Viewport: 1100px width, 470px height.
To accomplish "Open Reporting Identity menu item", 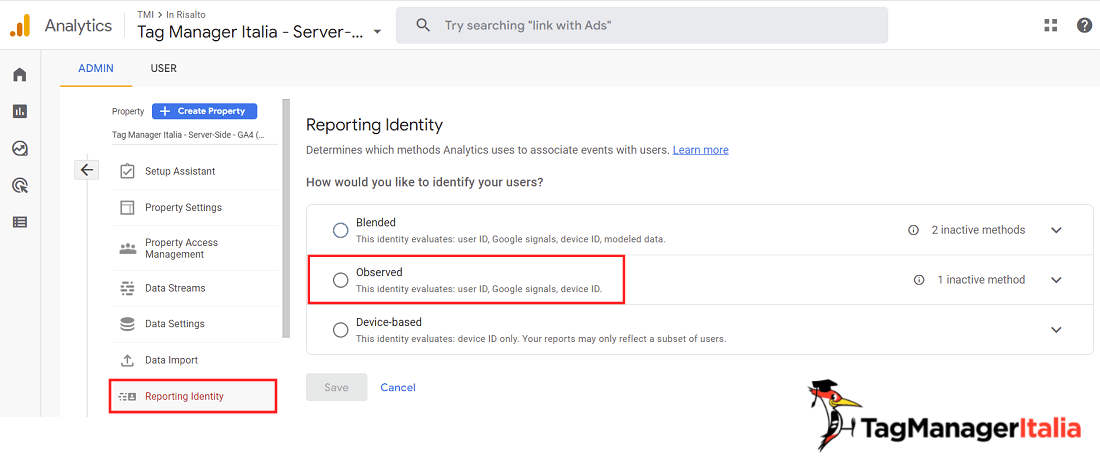I will [x=194, y=396].
